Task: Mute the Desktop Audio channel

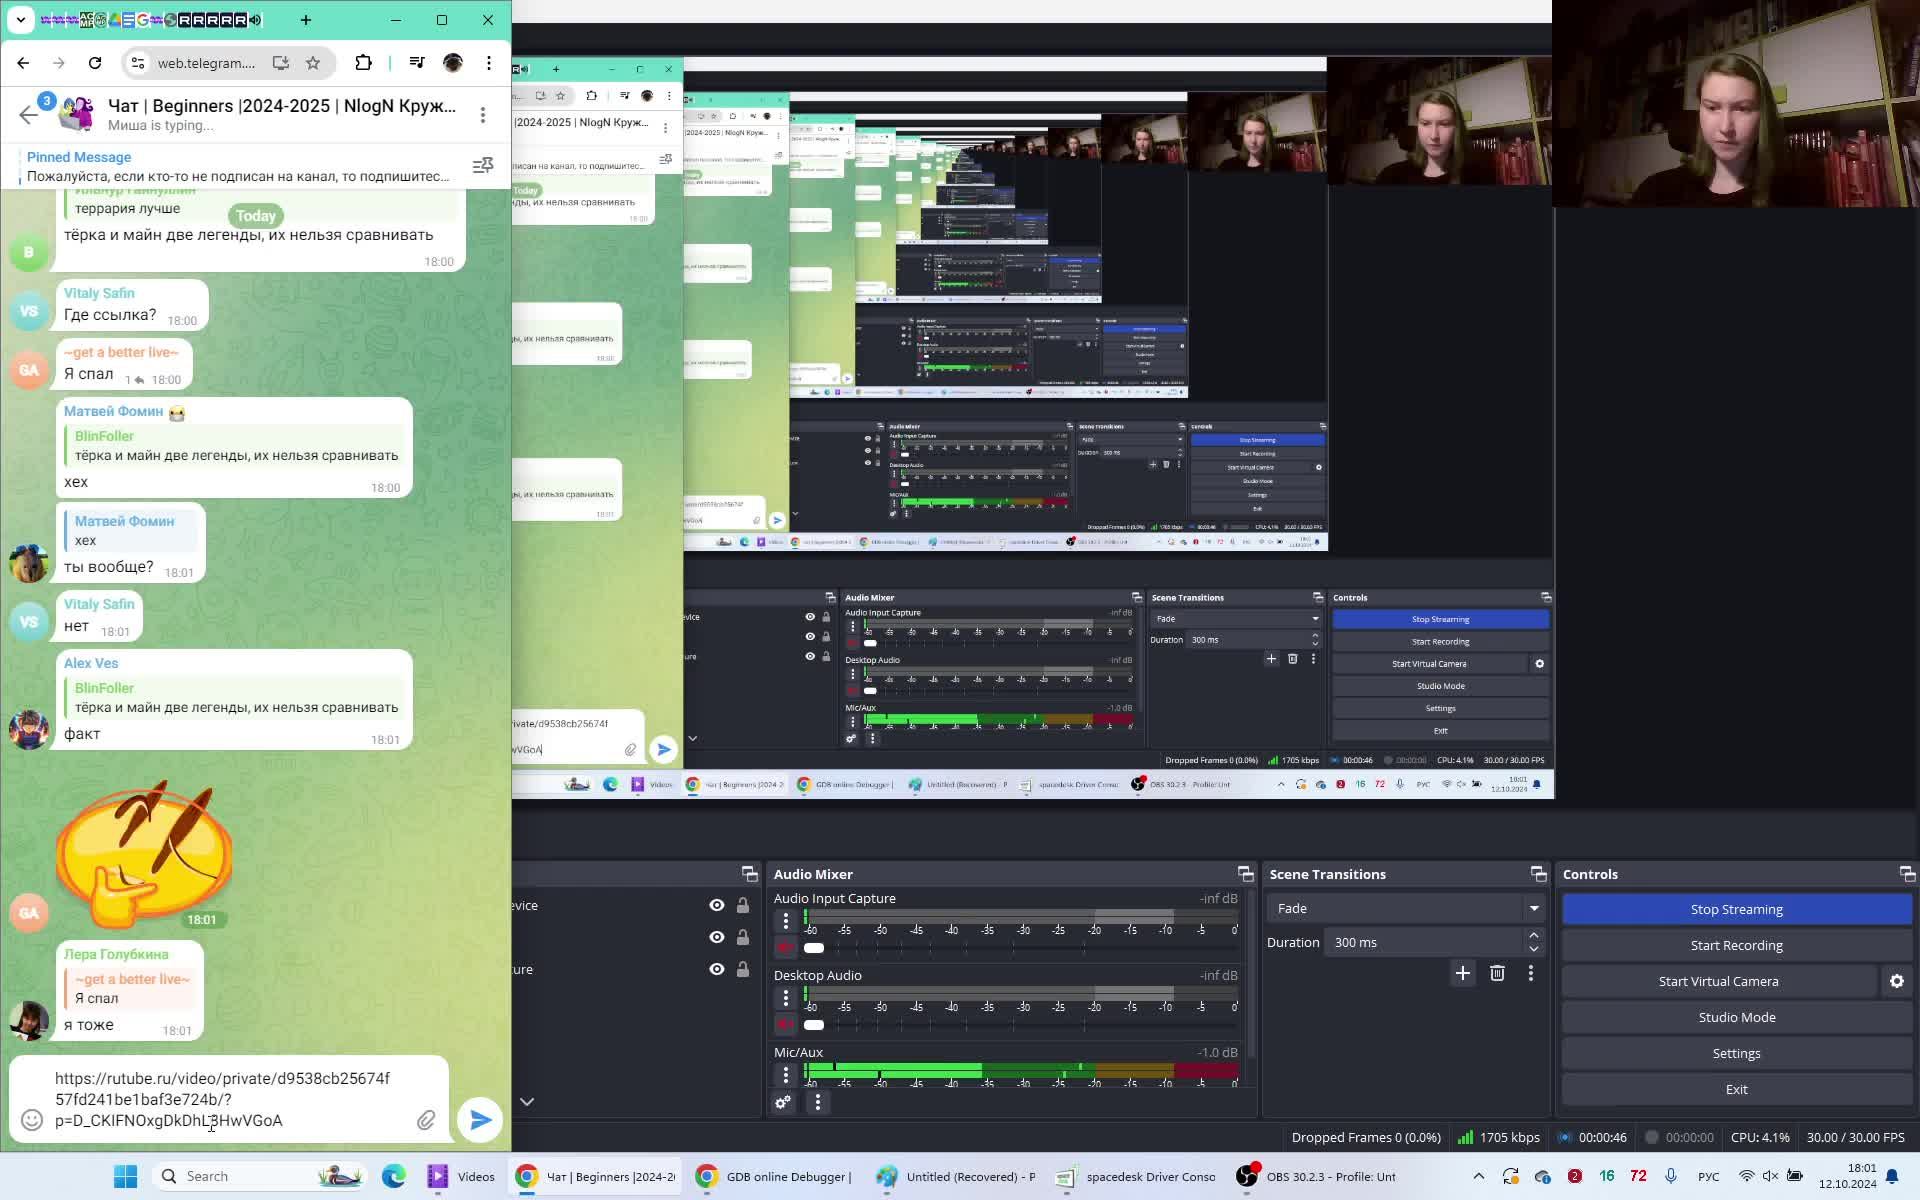Action: (x=785, y=1024)
